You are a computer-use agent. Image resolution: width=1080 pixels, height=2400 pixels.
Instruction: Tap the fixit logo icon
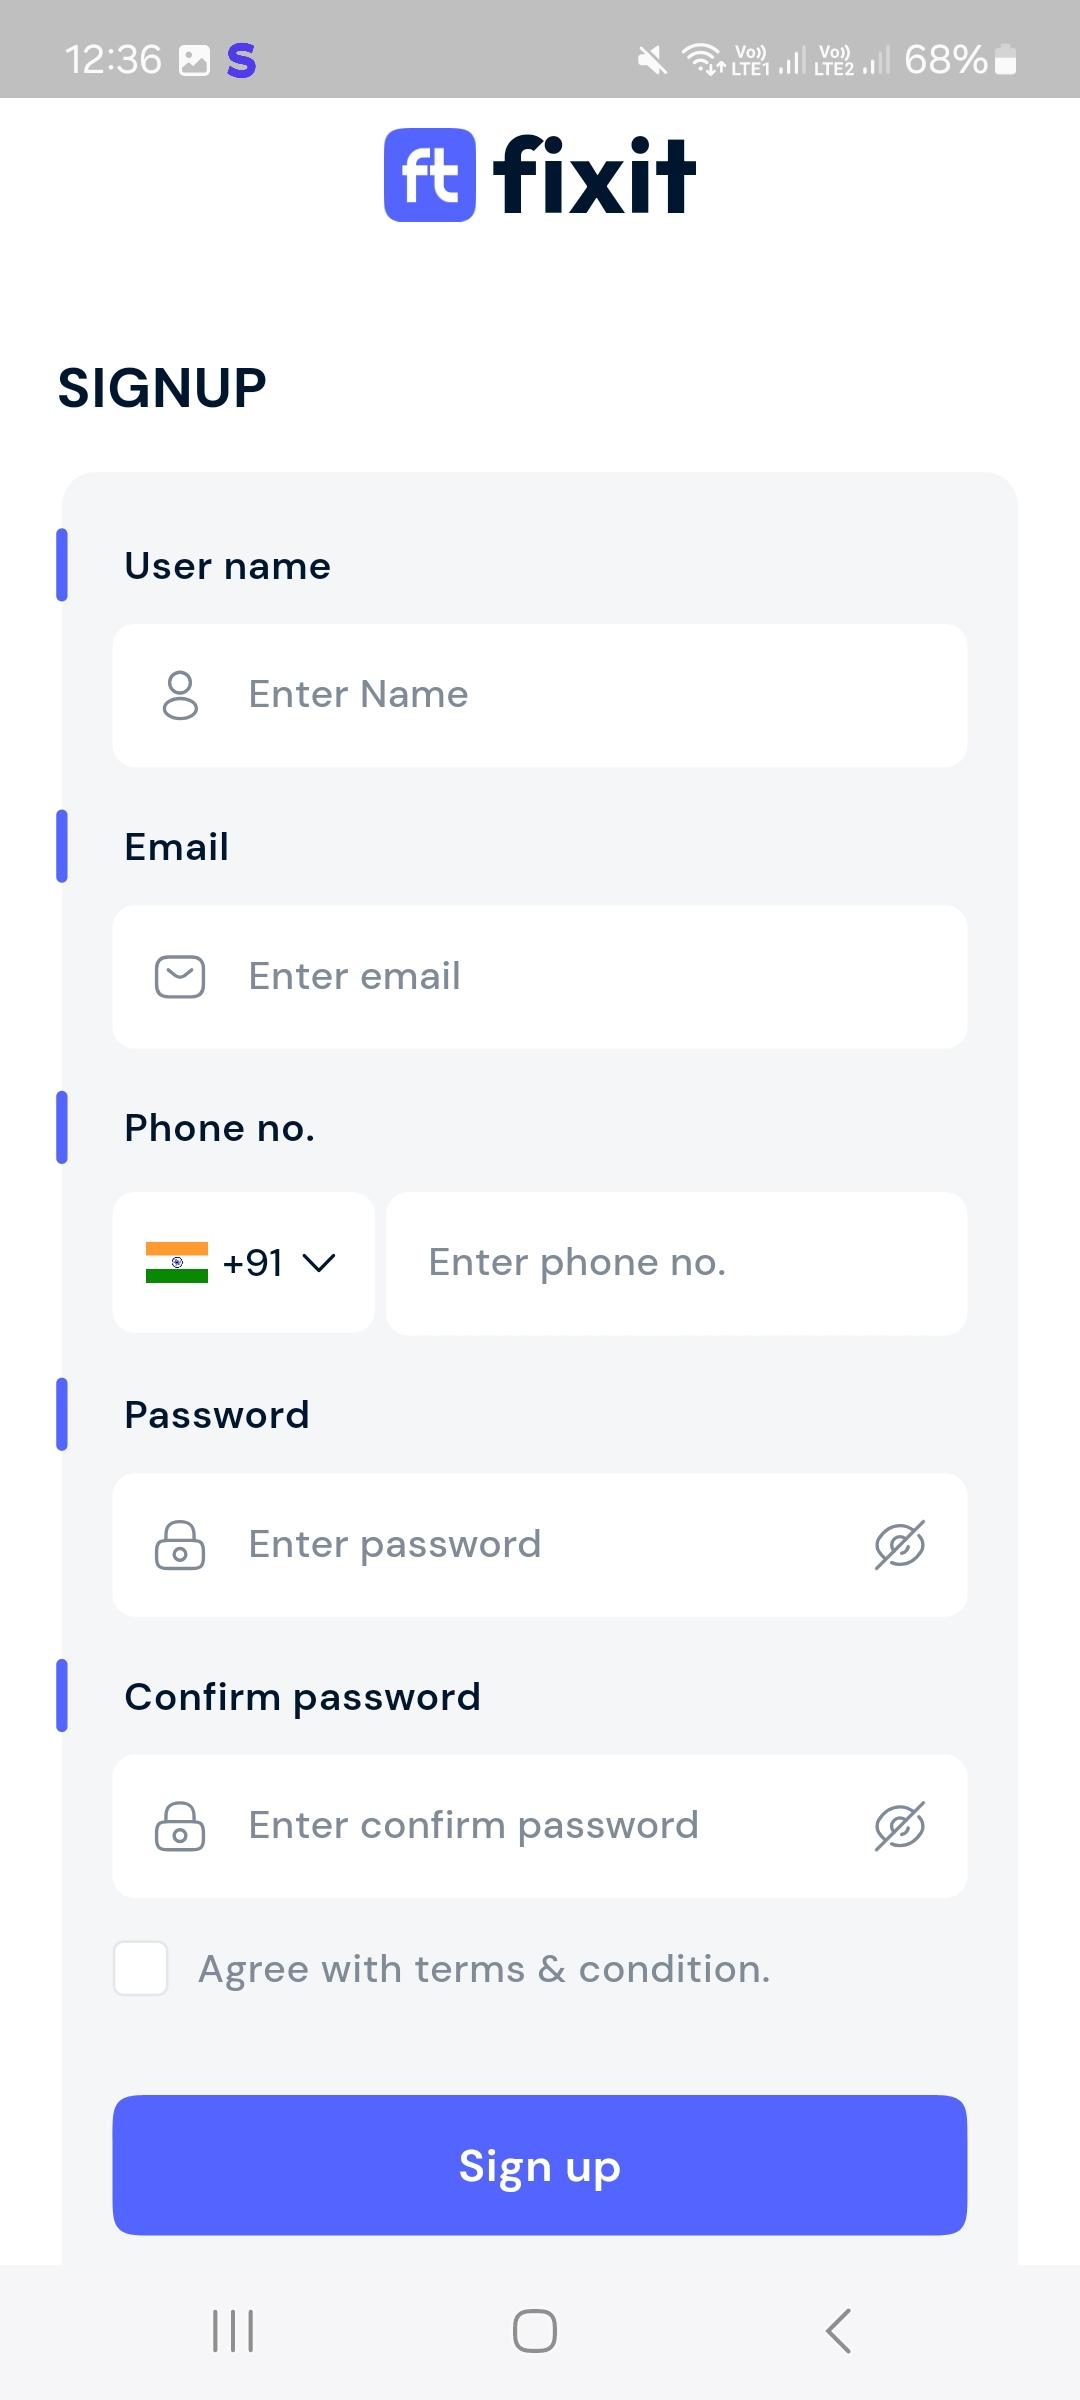[x=430, y=175]
